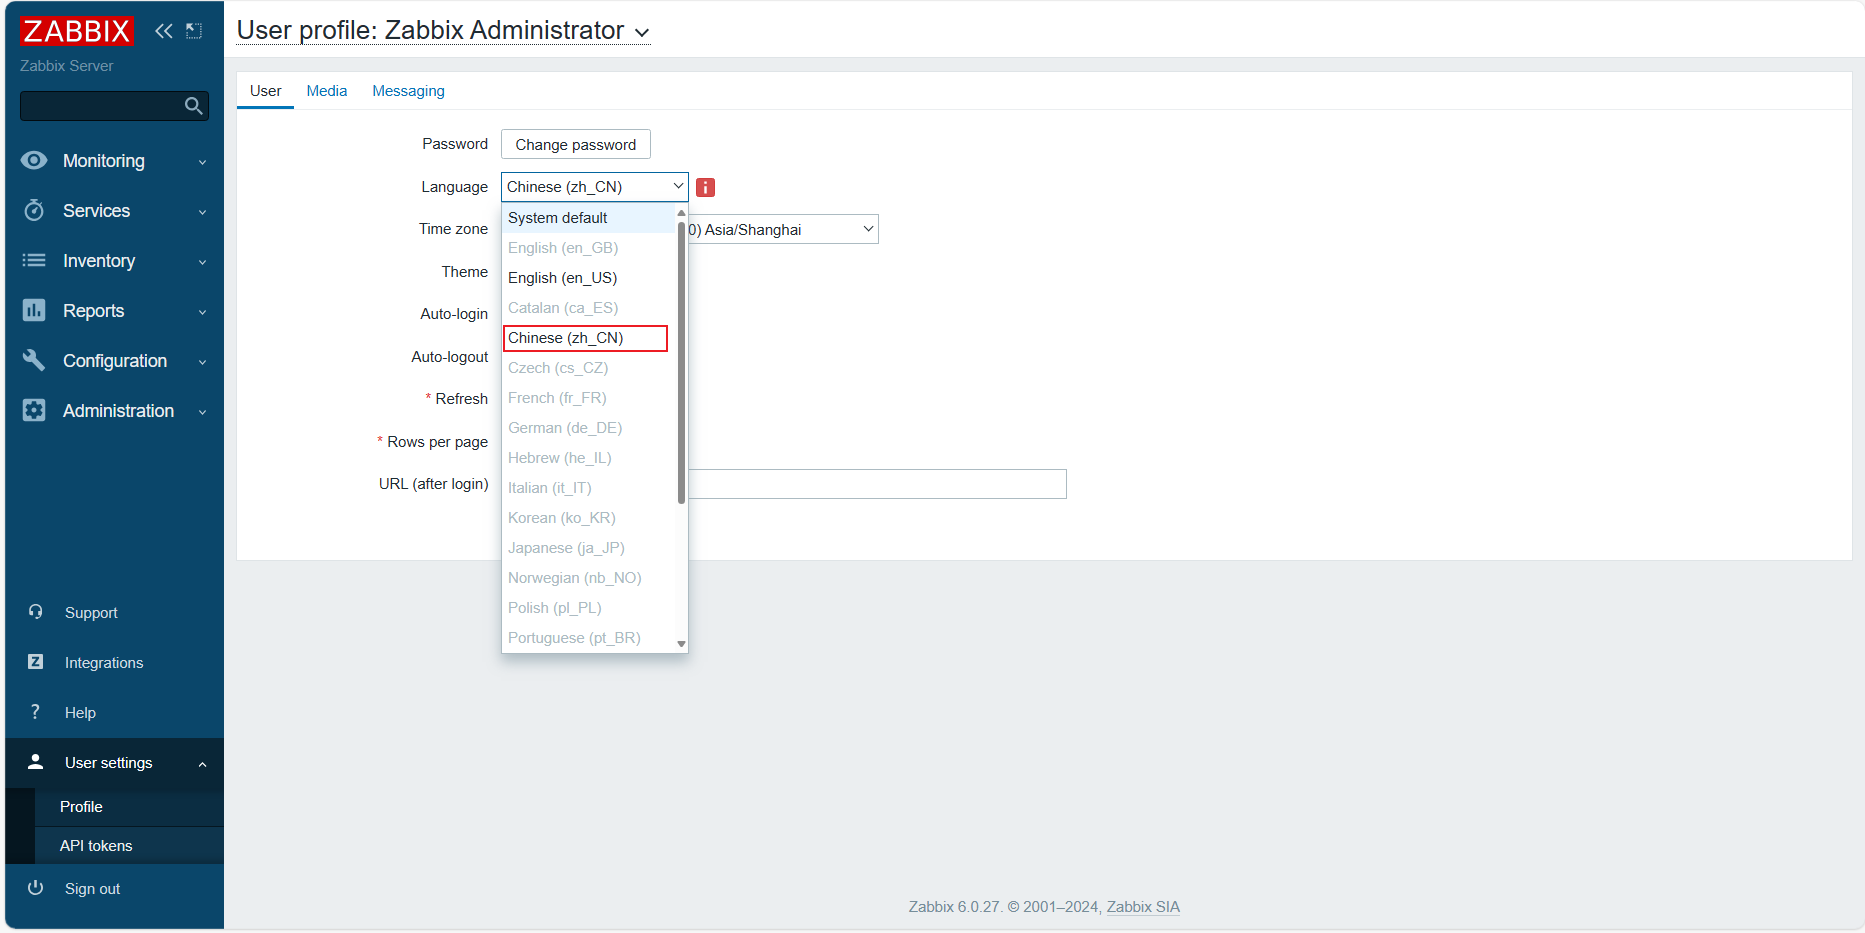1865x933 pixels.
Task: Expand the Monitoring menu chevron
Action: coord(202,162)
